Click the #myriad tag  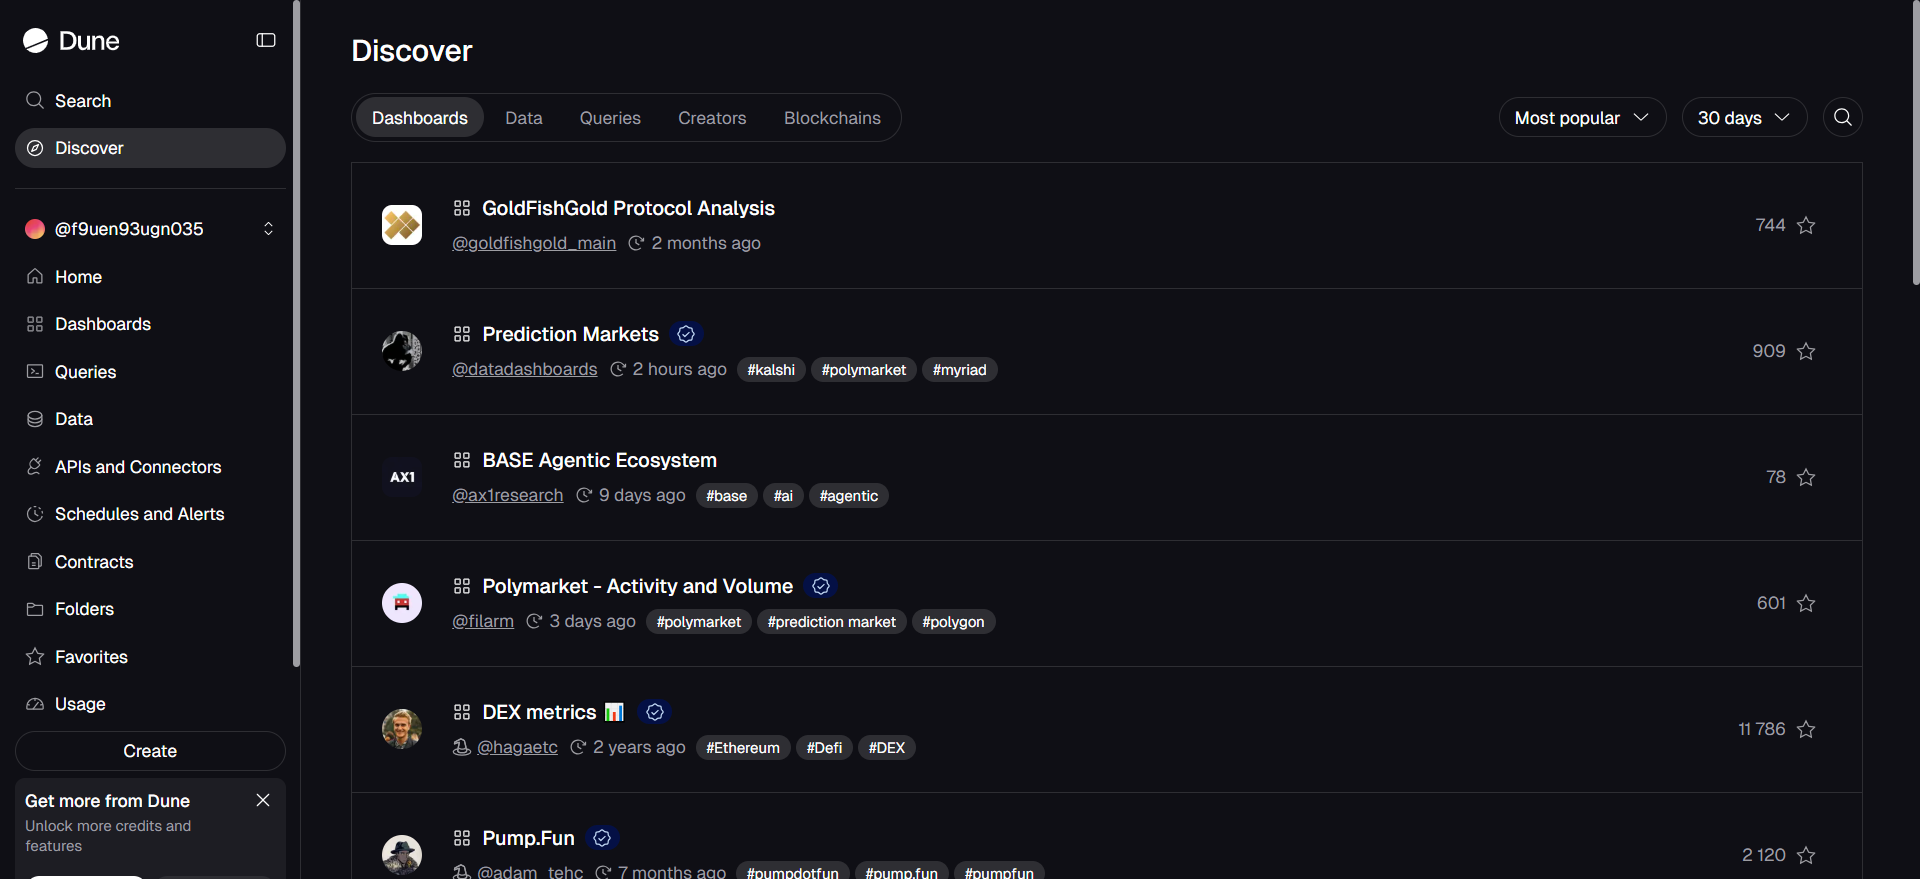tap(959, 370)
